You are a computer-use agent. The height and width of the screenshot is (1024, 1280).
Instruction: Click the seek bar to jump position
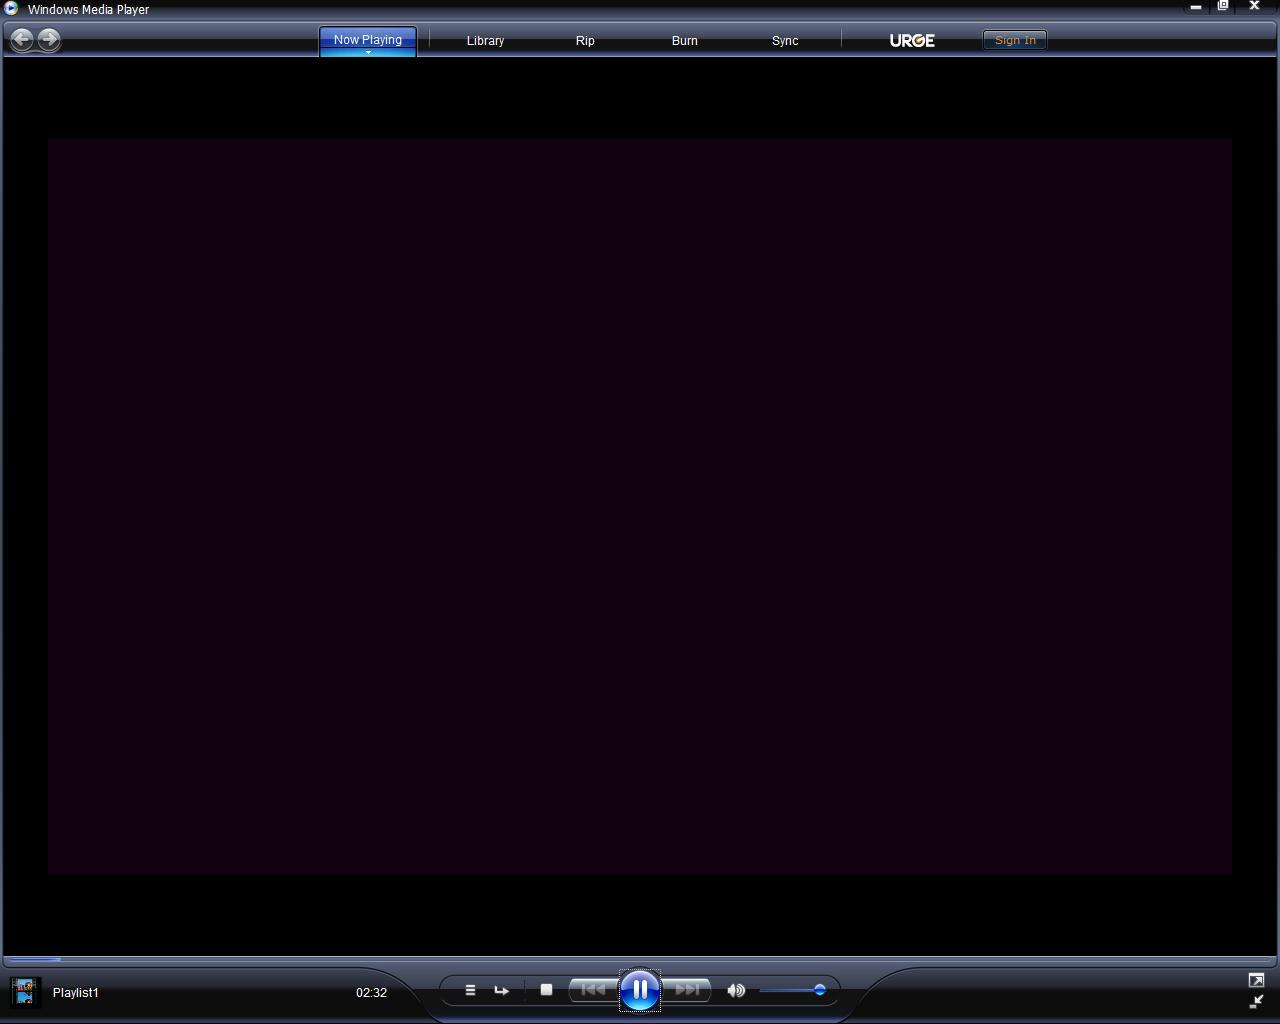(640, 960)
